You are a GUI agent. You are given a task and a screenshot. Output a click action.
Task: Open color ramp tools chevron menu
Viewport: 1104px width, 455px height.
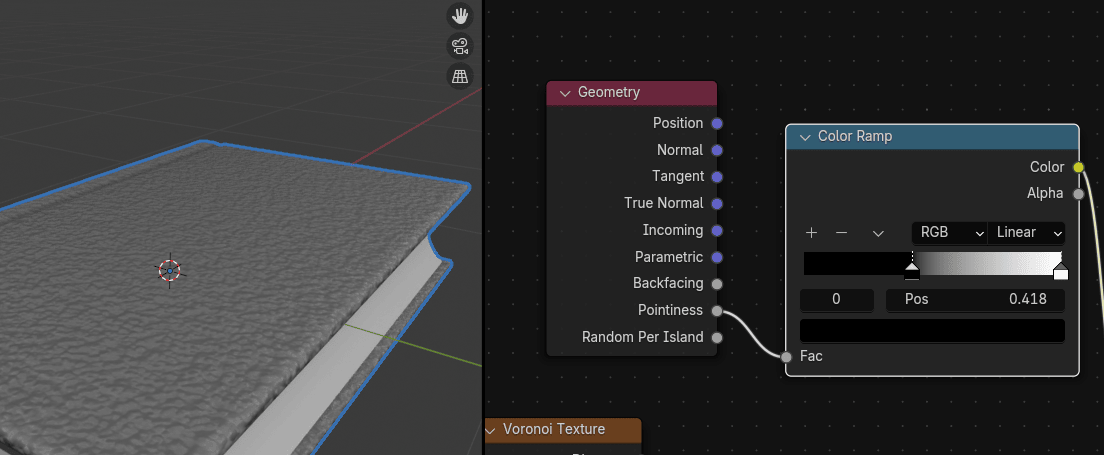point(878,232)
